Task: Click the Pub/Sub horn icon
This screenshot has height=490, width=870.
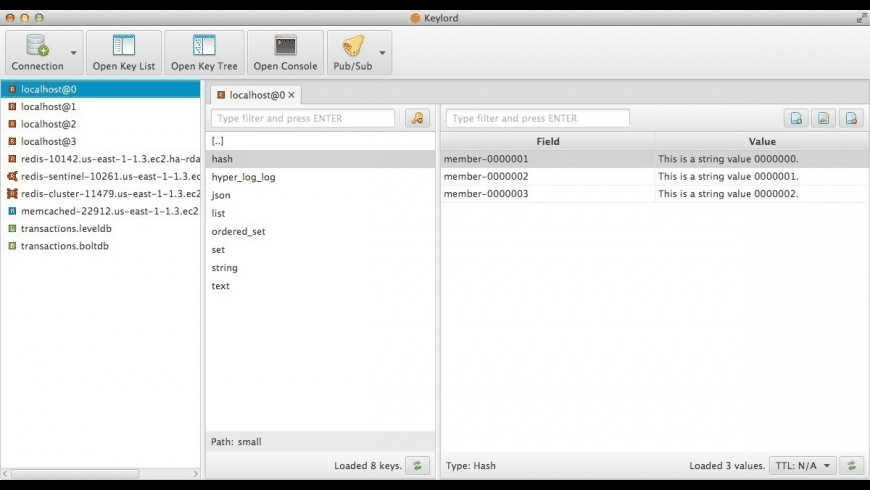Action: (x=353, y=46)
